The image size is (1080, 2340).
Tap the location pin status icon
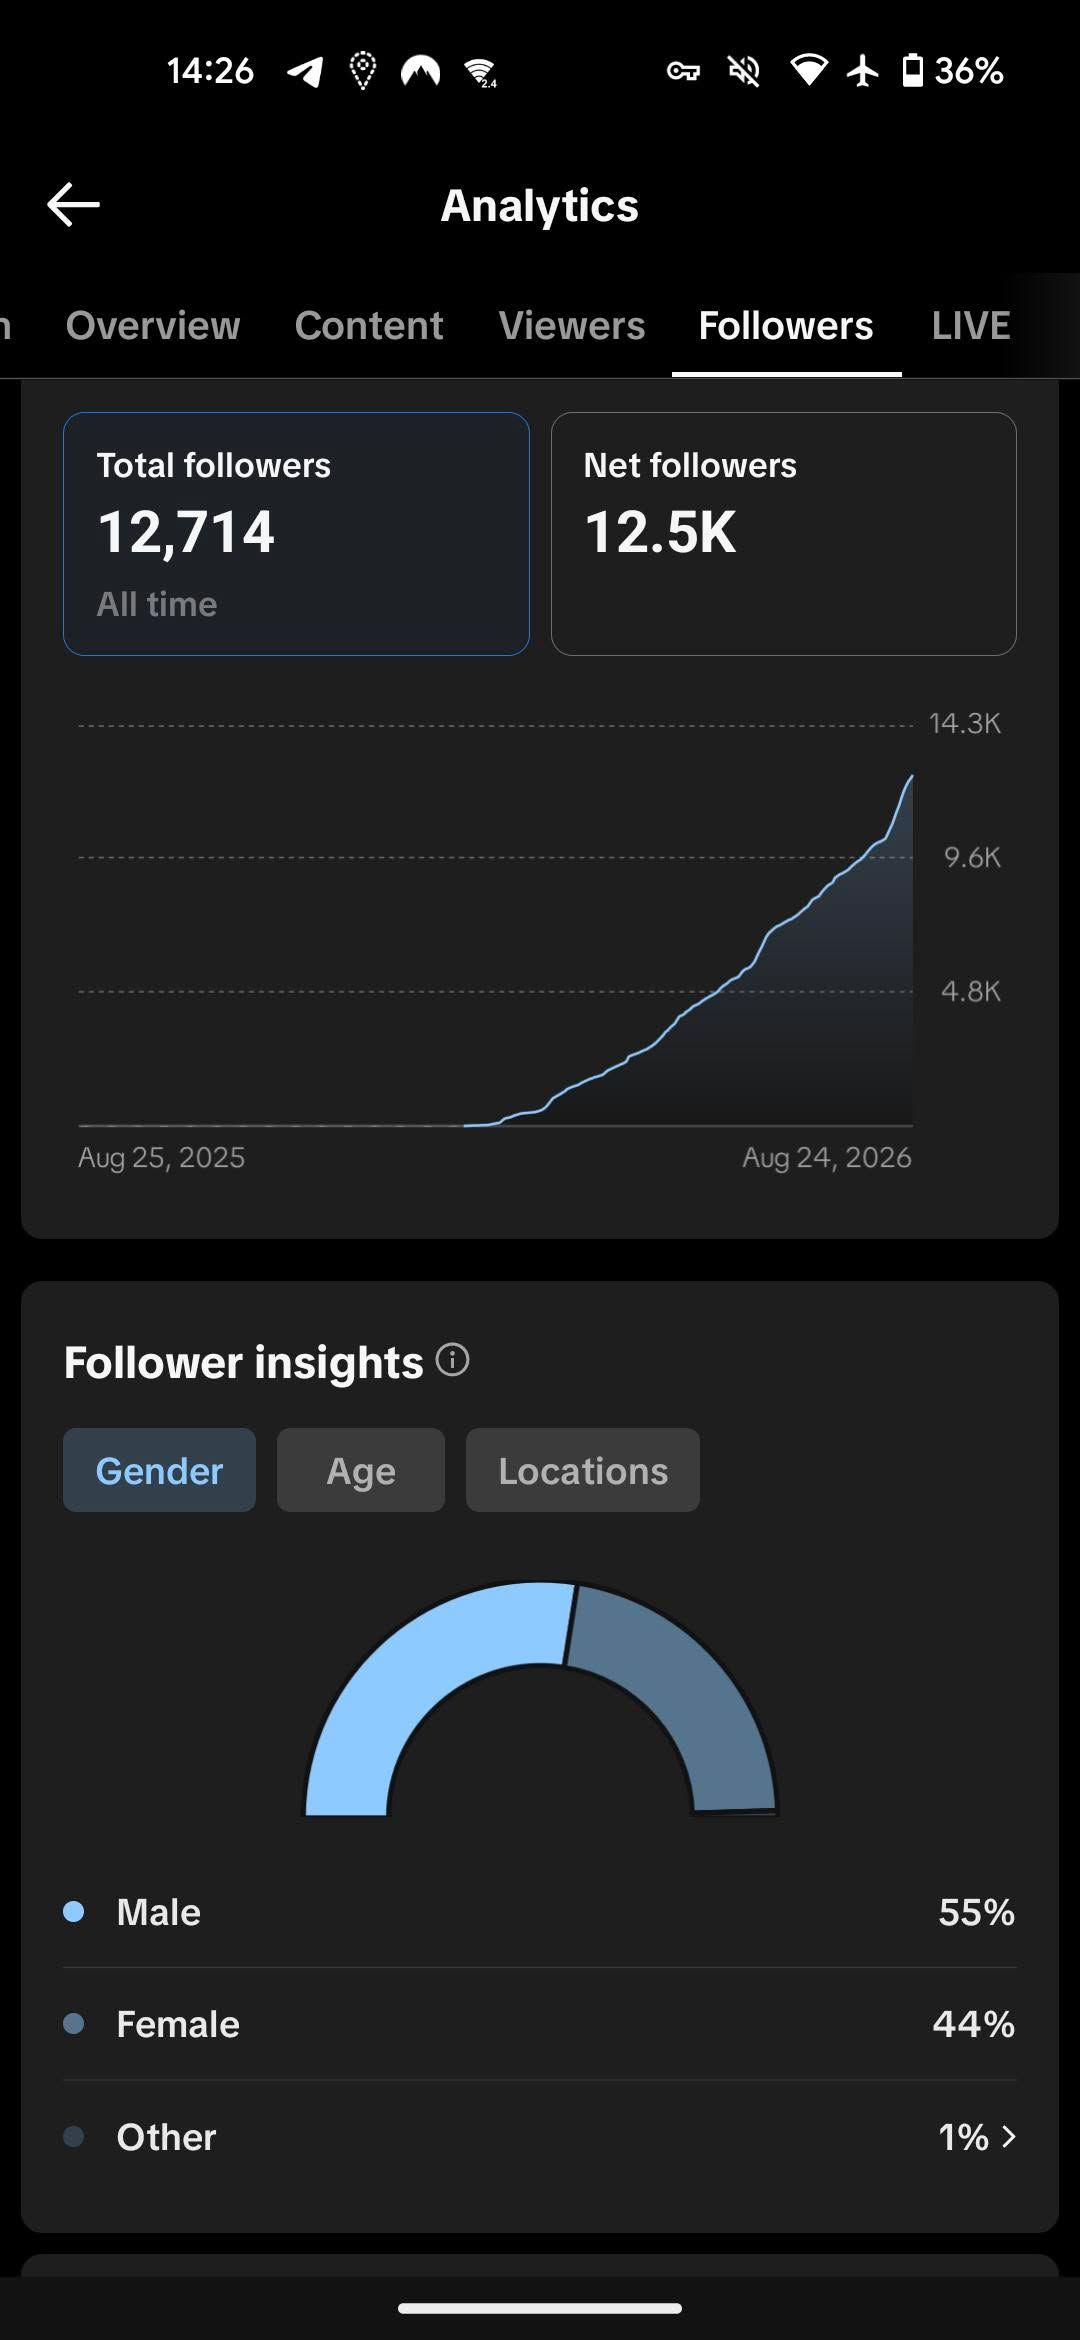(363, 71)
